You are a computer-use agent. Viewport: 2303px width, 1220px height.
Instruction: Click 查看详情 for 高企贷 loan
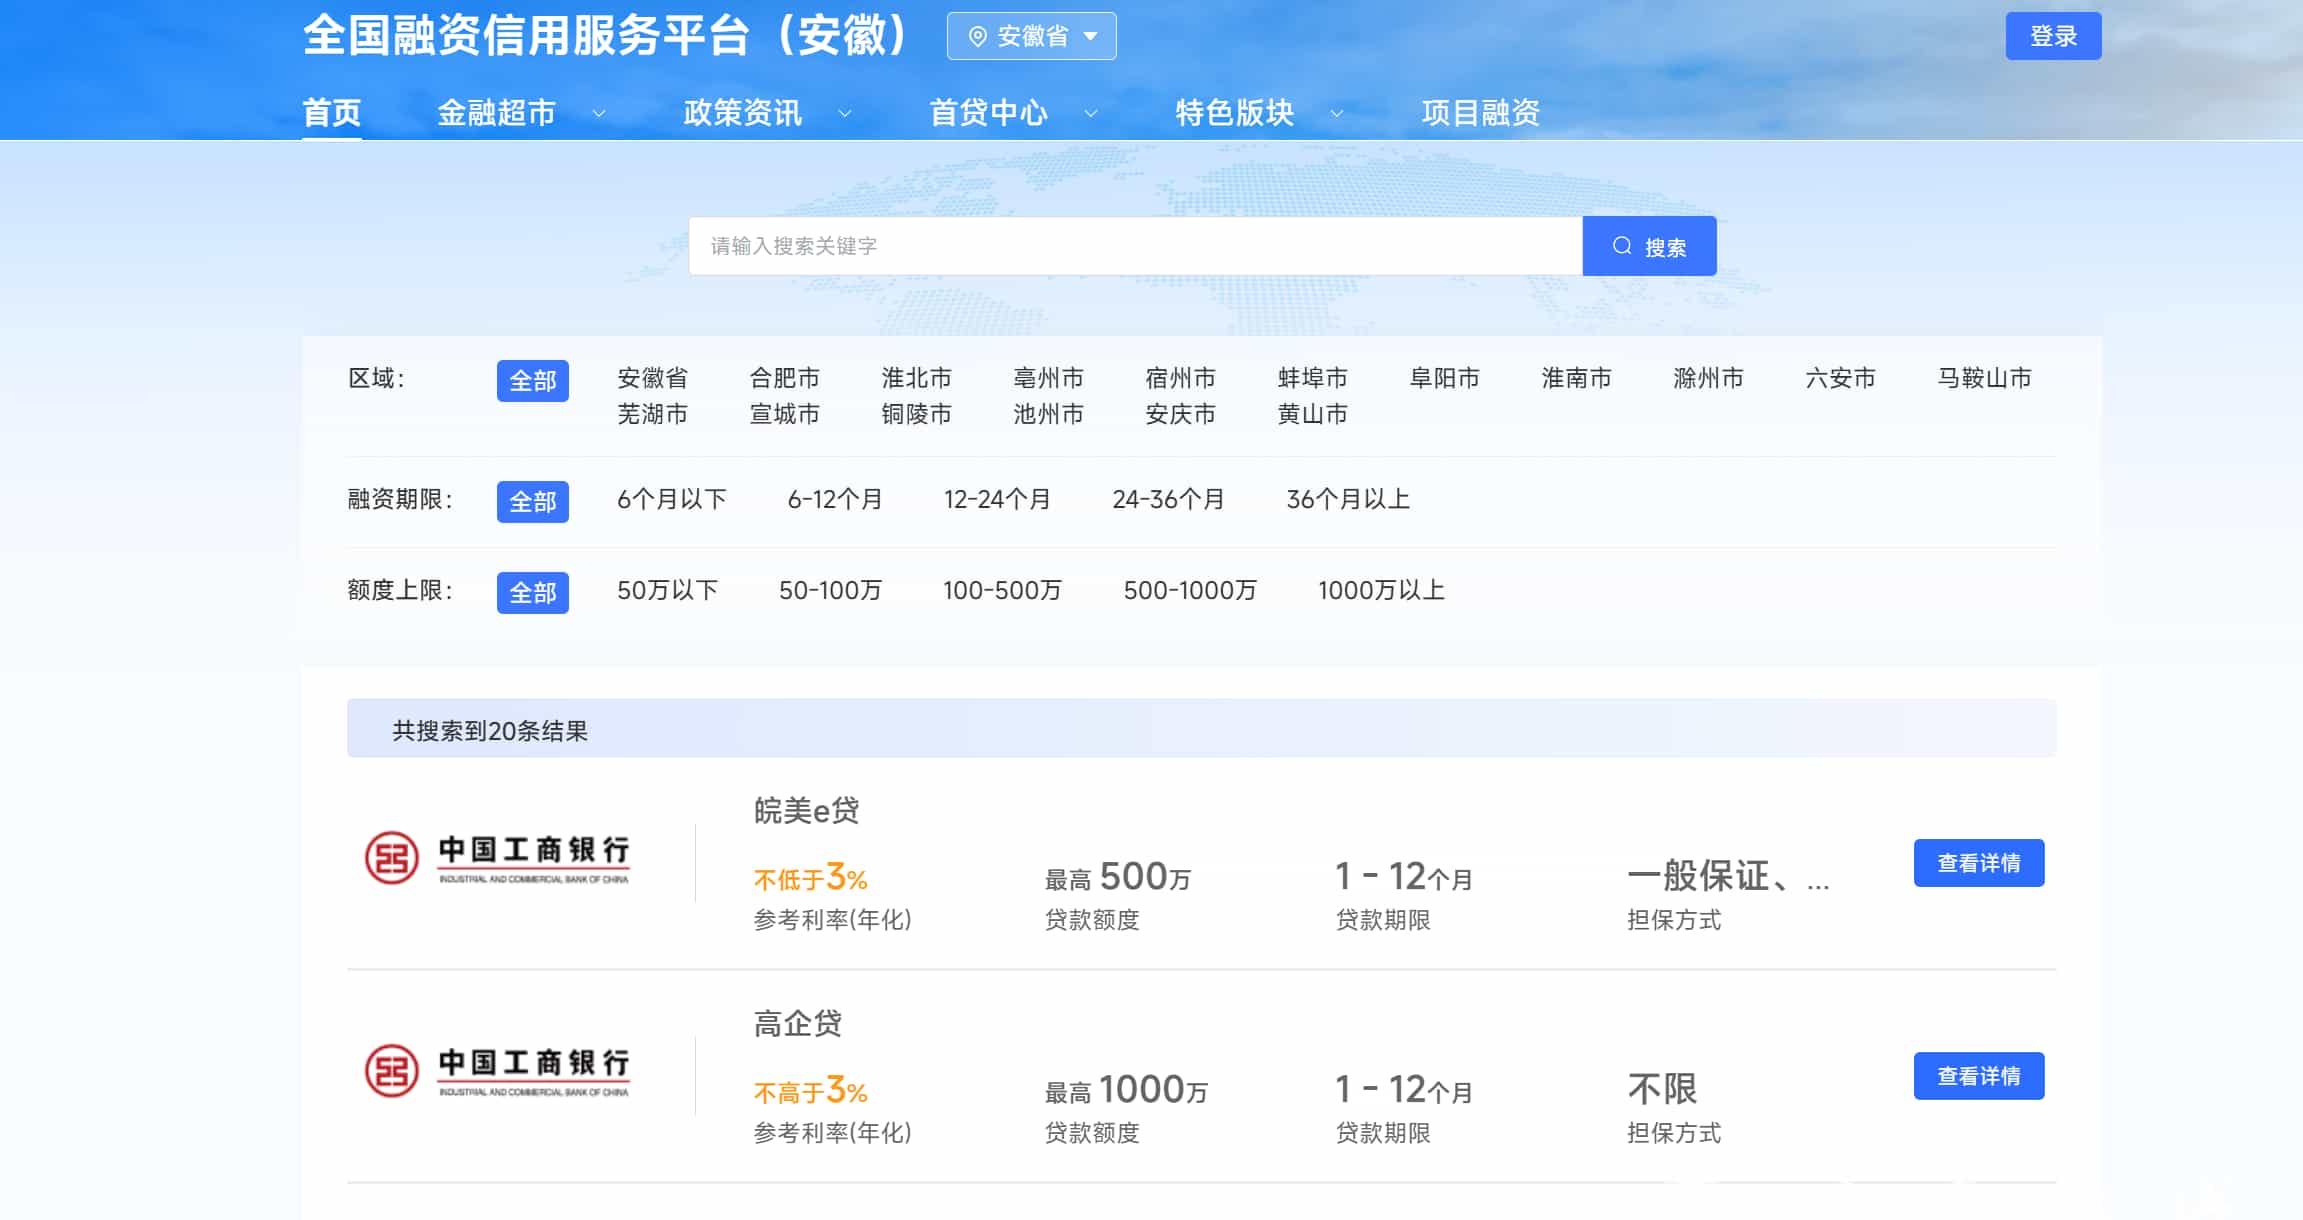(x=1979, y=1075)
